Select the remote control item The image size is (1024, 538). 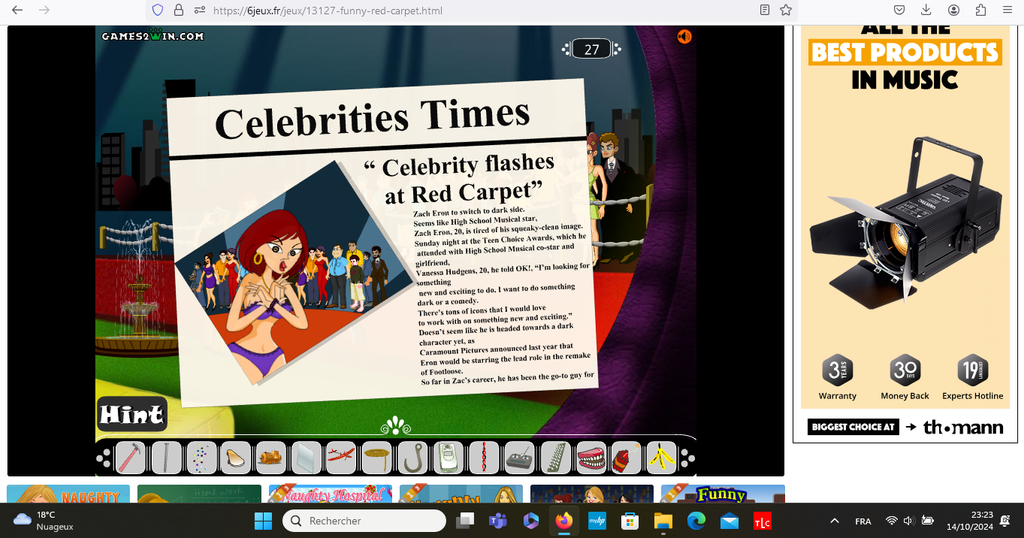[x=519, y=457]
